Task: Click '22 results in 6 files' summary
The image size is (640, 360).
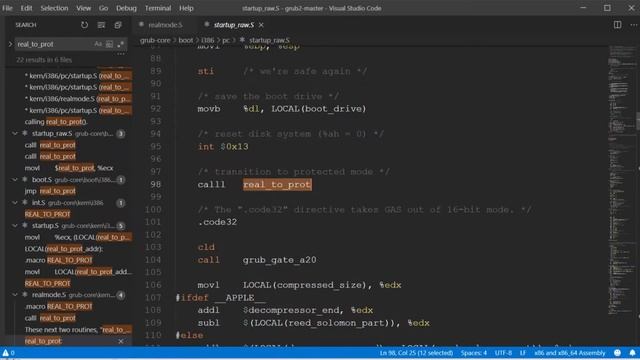Action: pyautogui.click(x=44, y=60)
